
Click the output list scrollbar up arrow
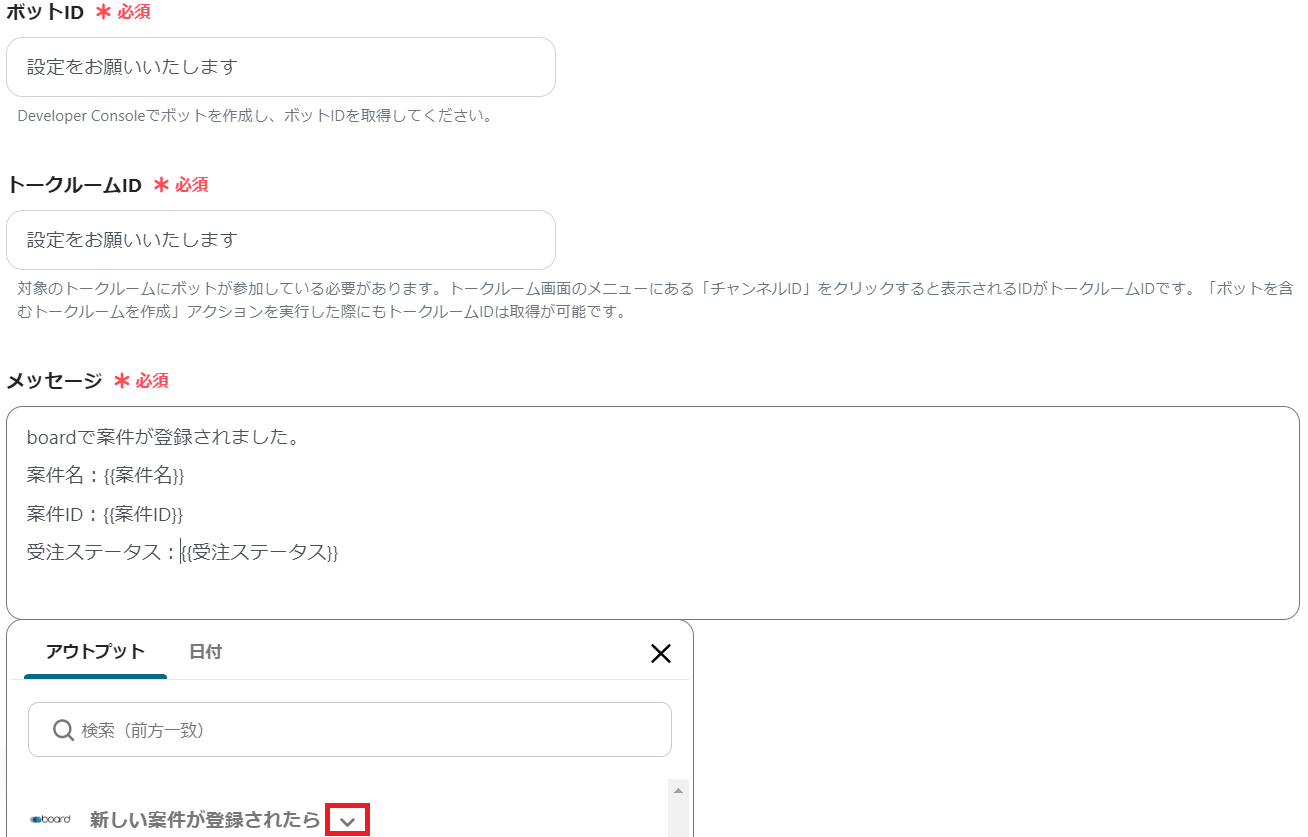pyautogui.click(x=679, y=791)
